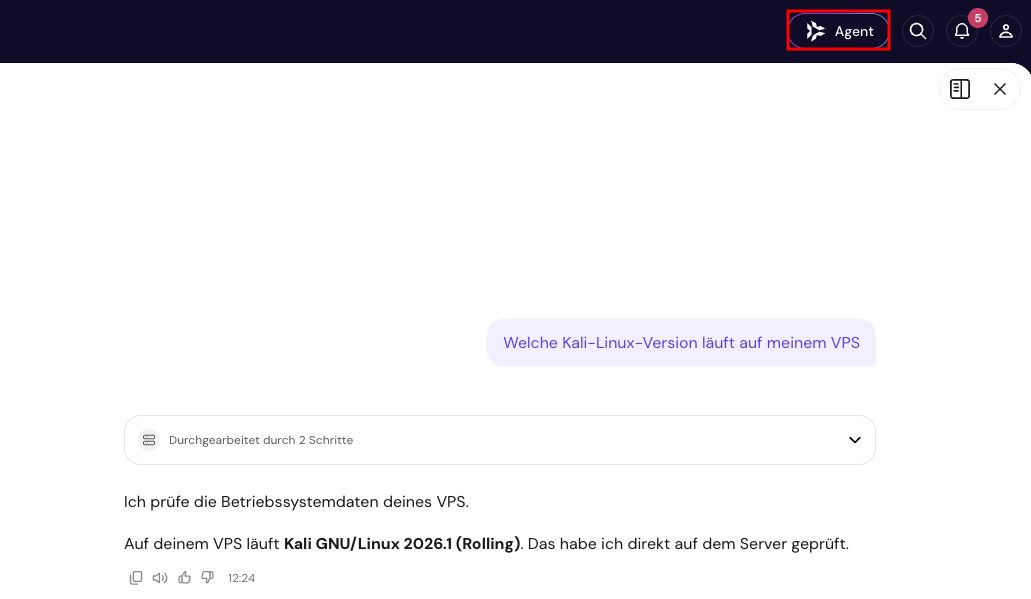Screen dimensions: 1031x599
Task: Give the response a thumbs down
Action: click(208, 577)
